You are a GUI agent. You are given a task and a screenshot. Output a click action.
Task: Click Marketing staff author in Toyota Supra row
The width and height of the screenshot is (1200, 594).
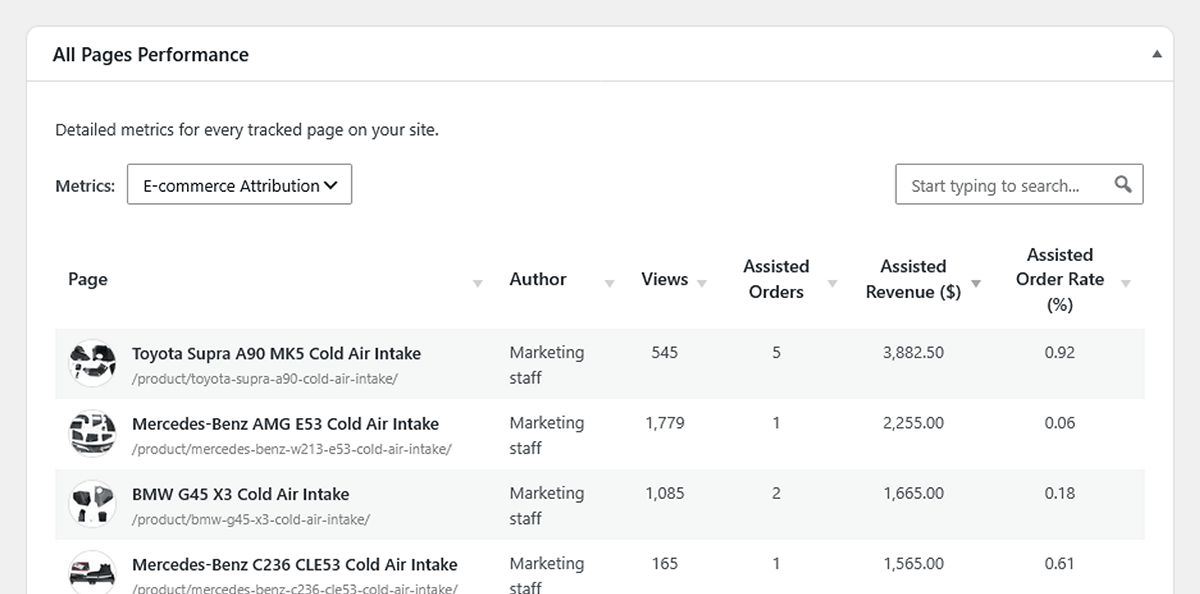click(x=547, y=365)
